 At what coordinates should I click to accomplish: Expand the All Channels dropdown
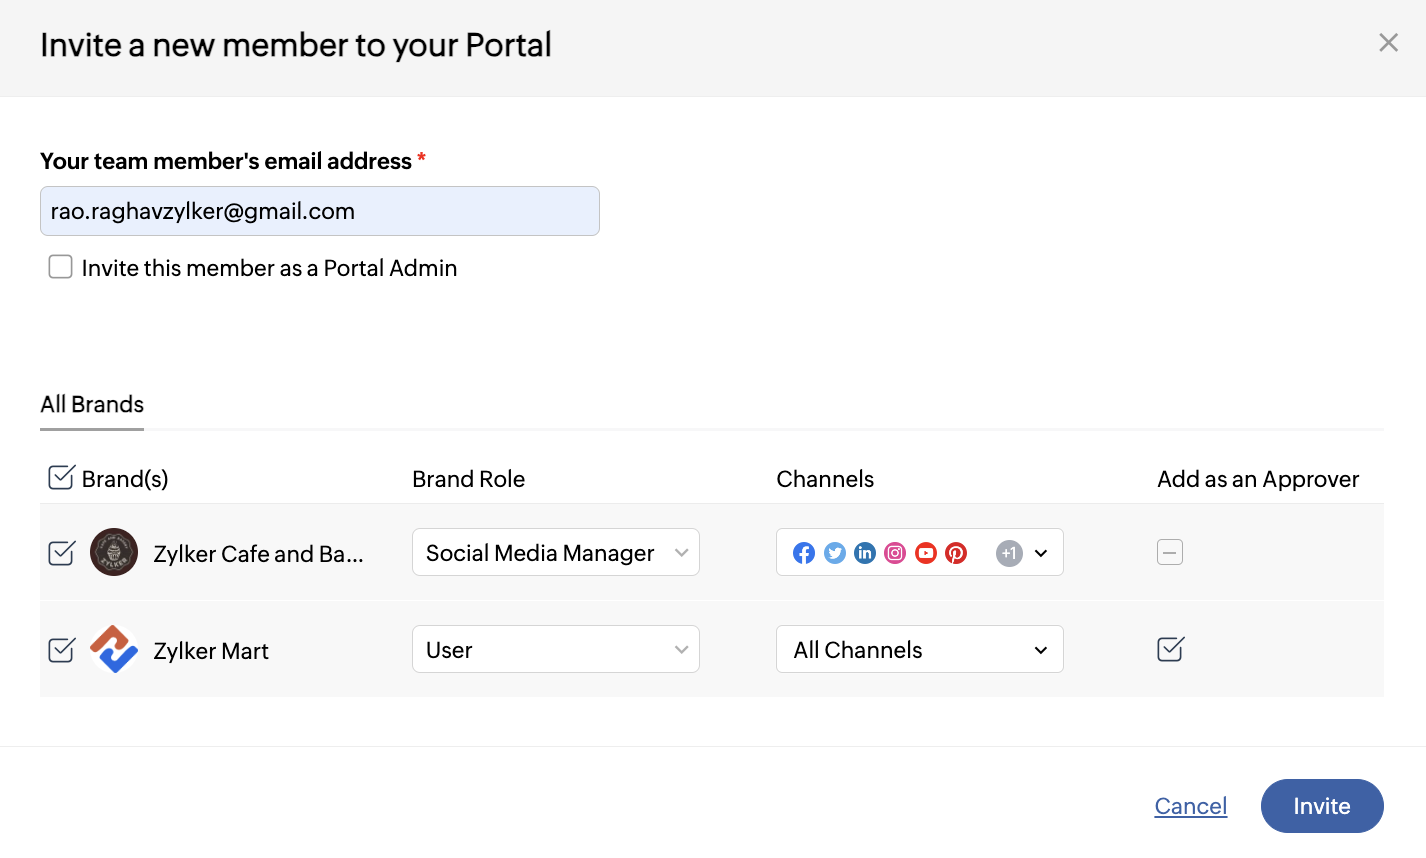919,650
